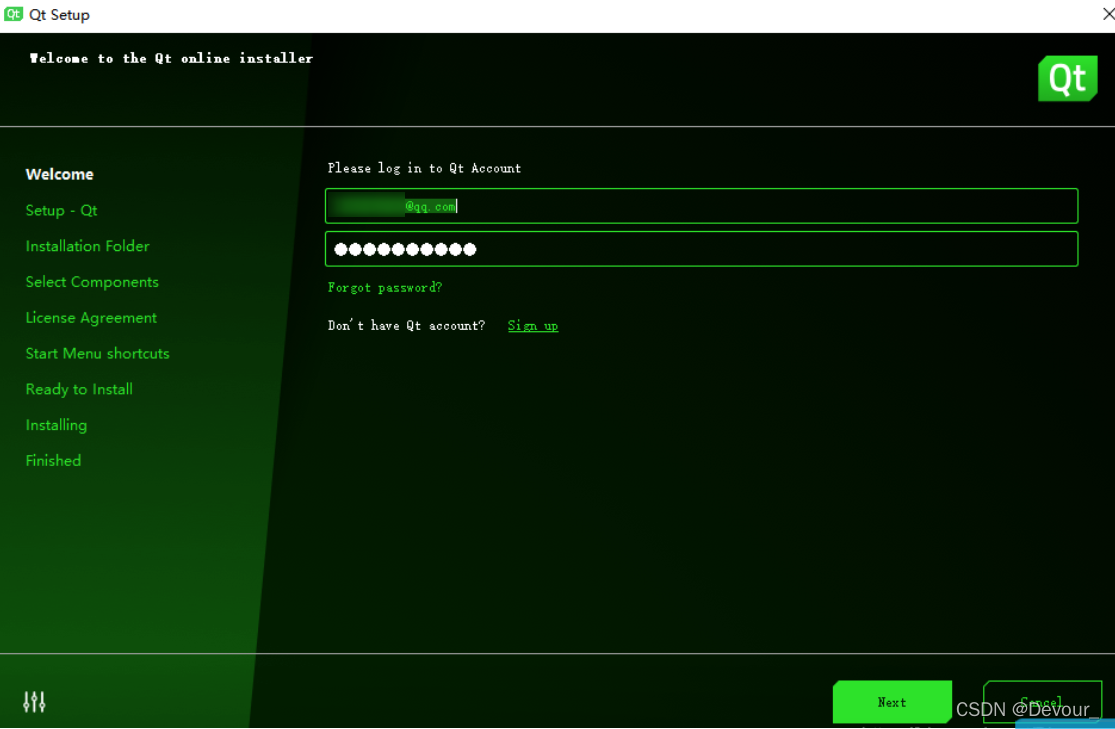The image size is (1115, 729).
Task: Abort setup with the Cancel button
Action: click(1042, 702)
